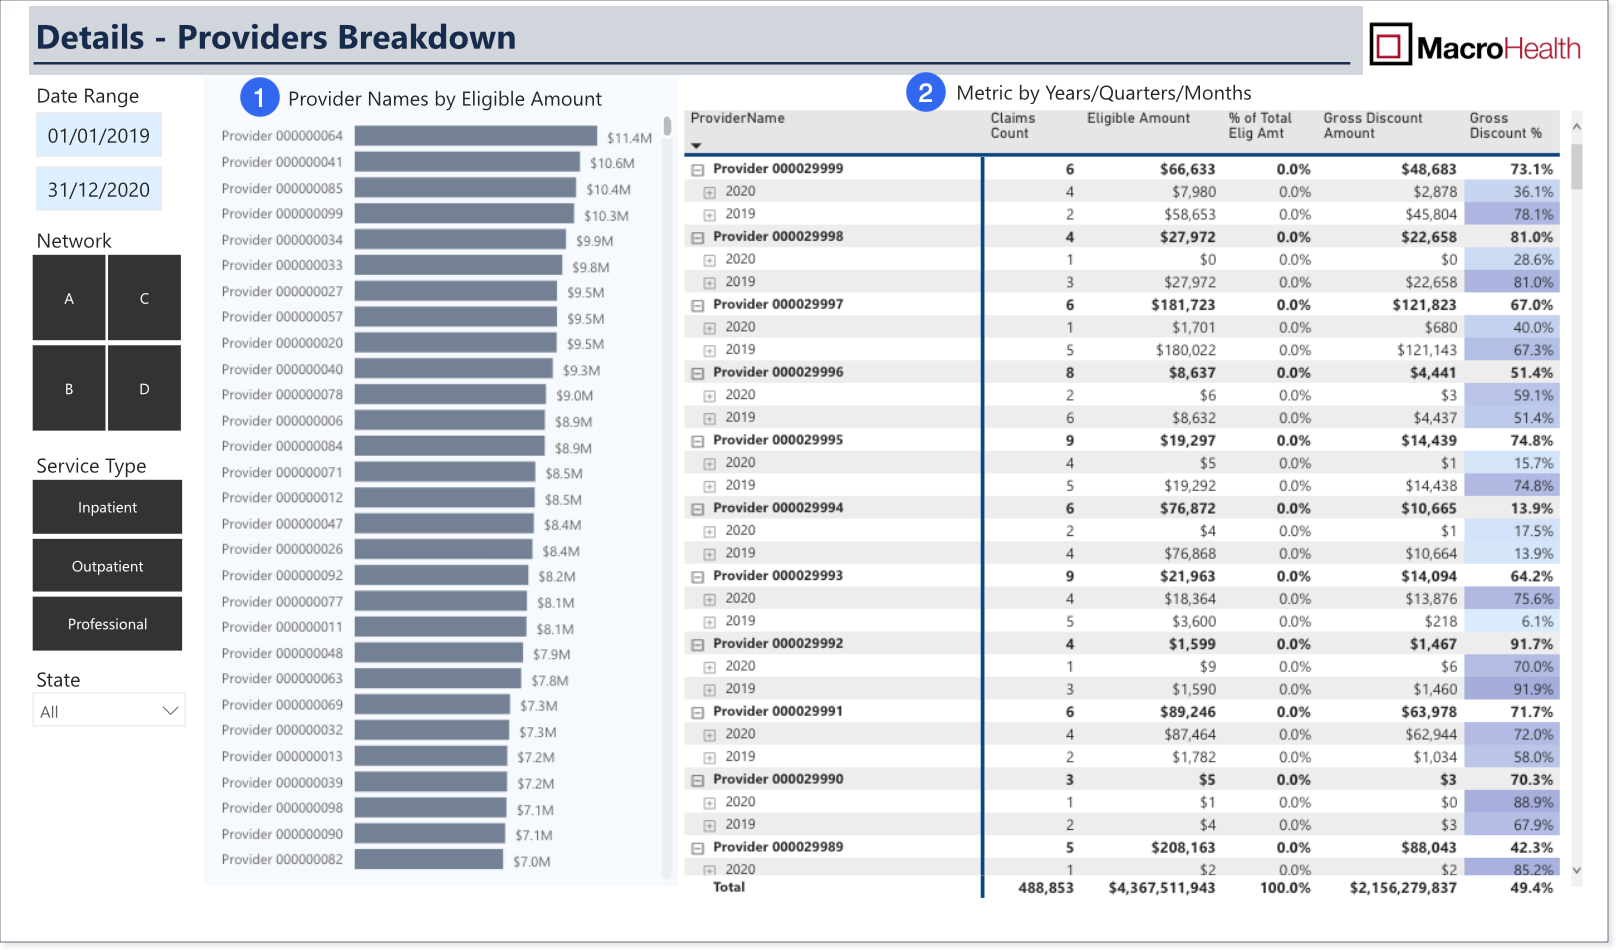Toggle Network C slicer tile
This screenshot has height=950, width=1616.
[x=144, y=298]
